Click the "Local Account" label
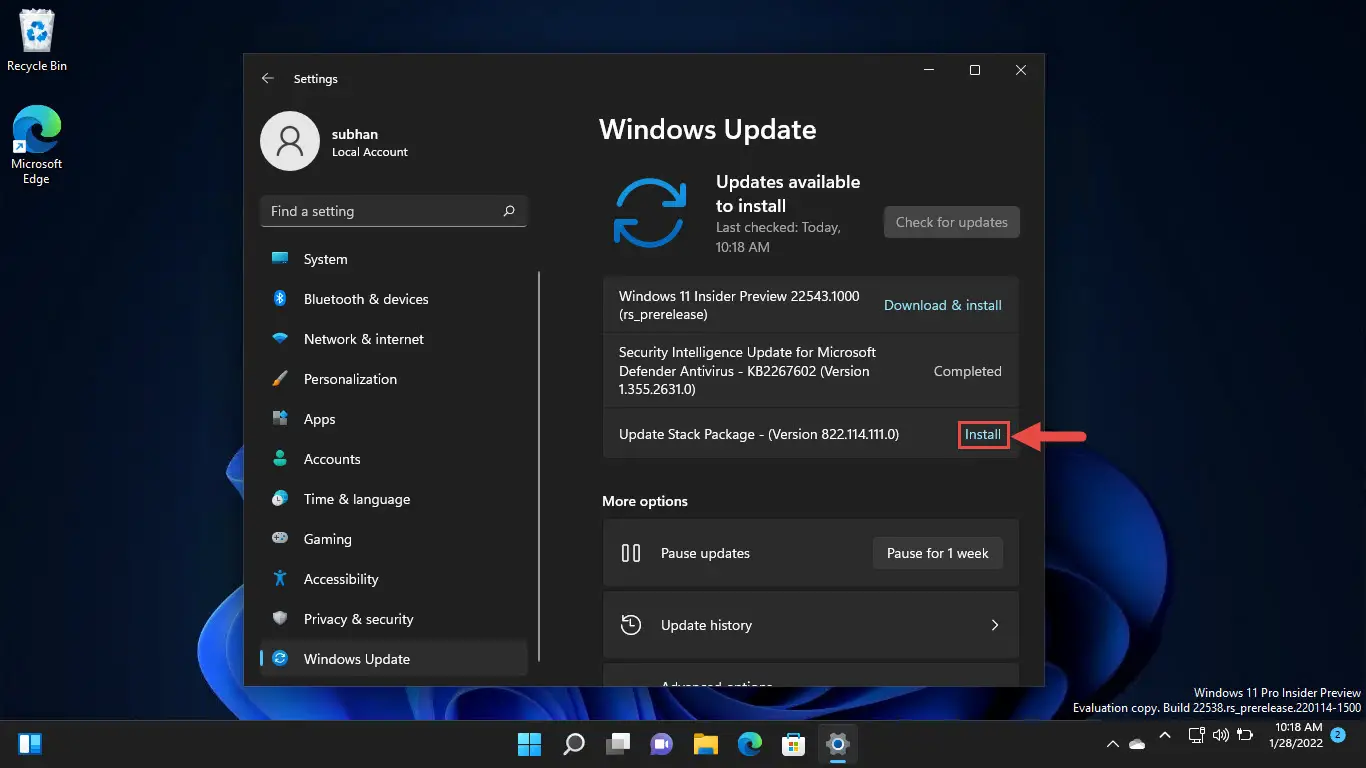 coord(370,152)
